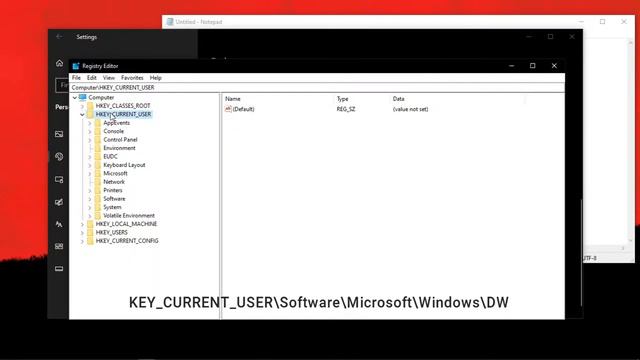
Task: Expand the AppEvents key
Action: point(90,123)
